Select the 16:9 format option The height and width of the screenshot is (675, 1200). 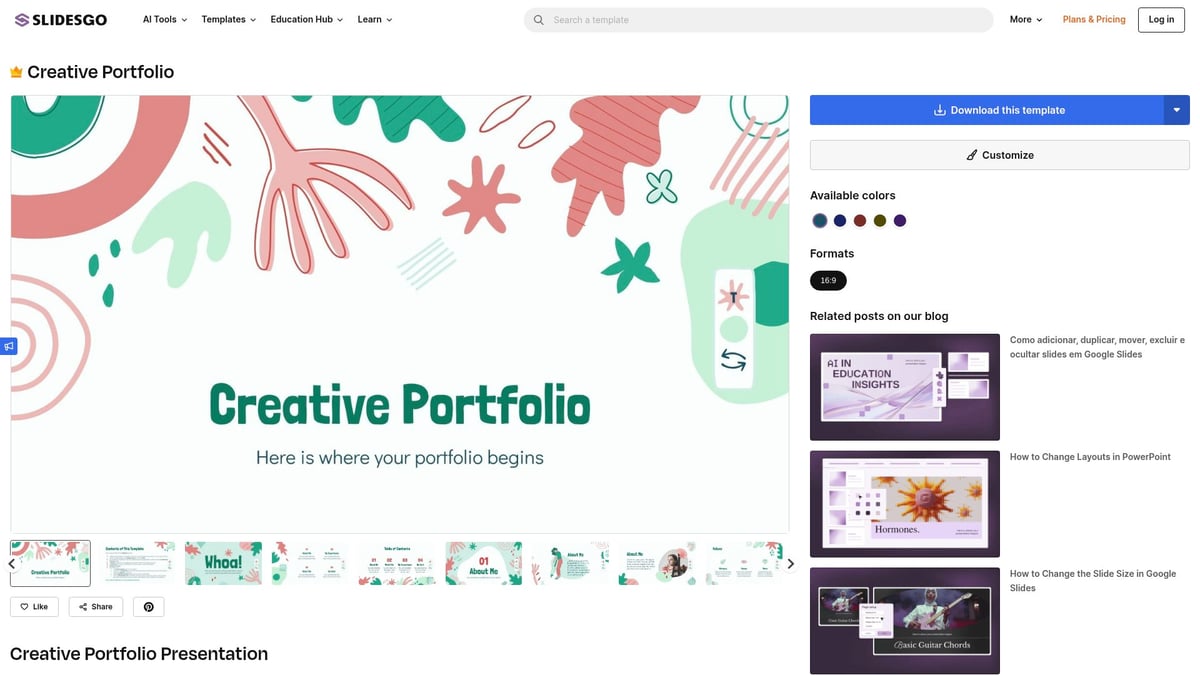pos(827,280)
